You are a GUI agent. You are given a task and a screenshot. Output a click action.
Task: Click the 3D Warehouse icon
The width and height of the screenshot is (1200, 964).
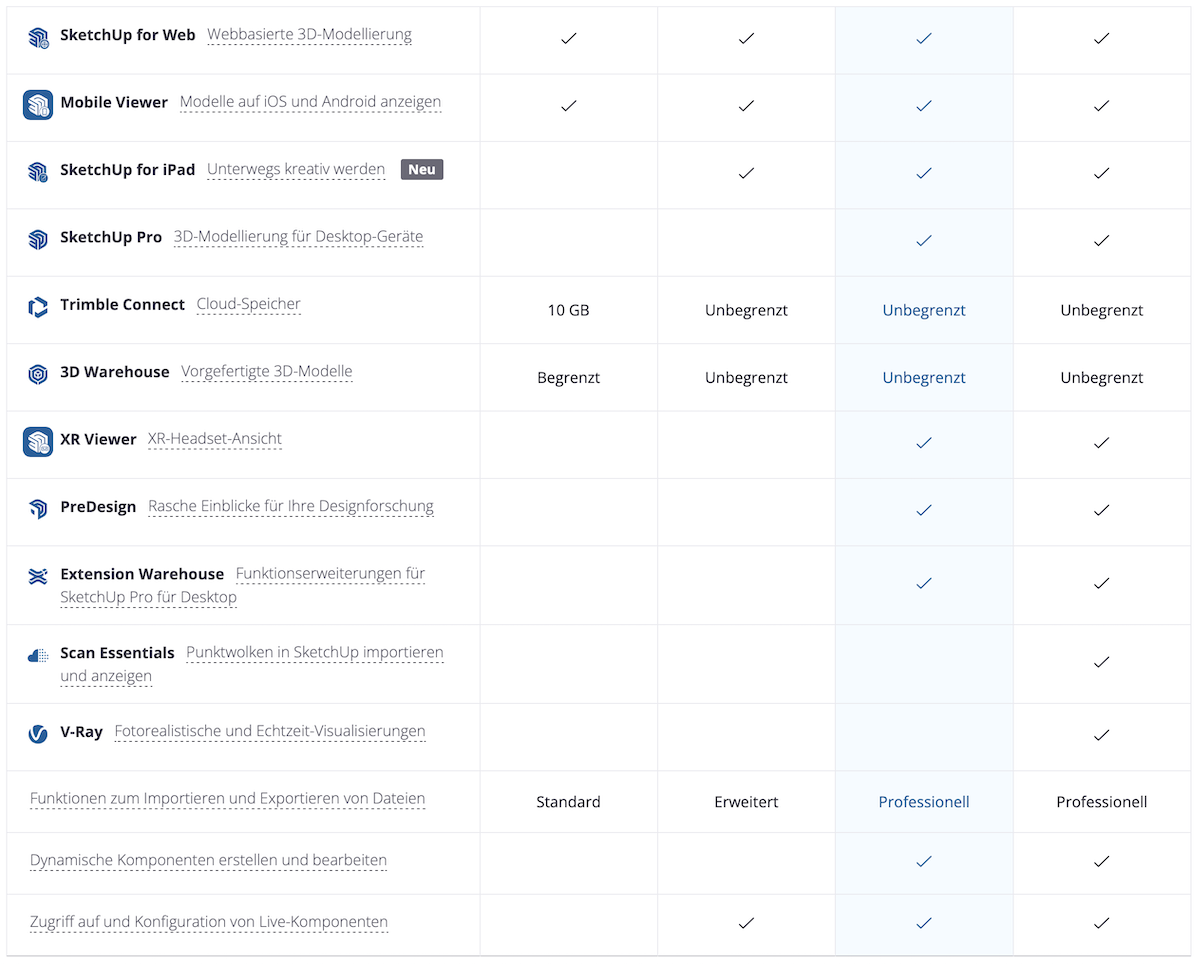pos(38,374)
